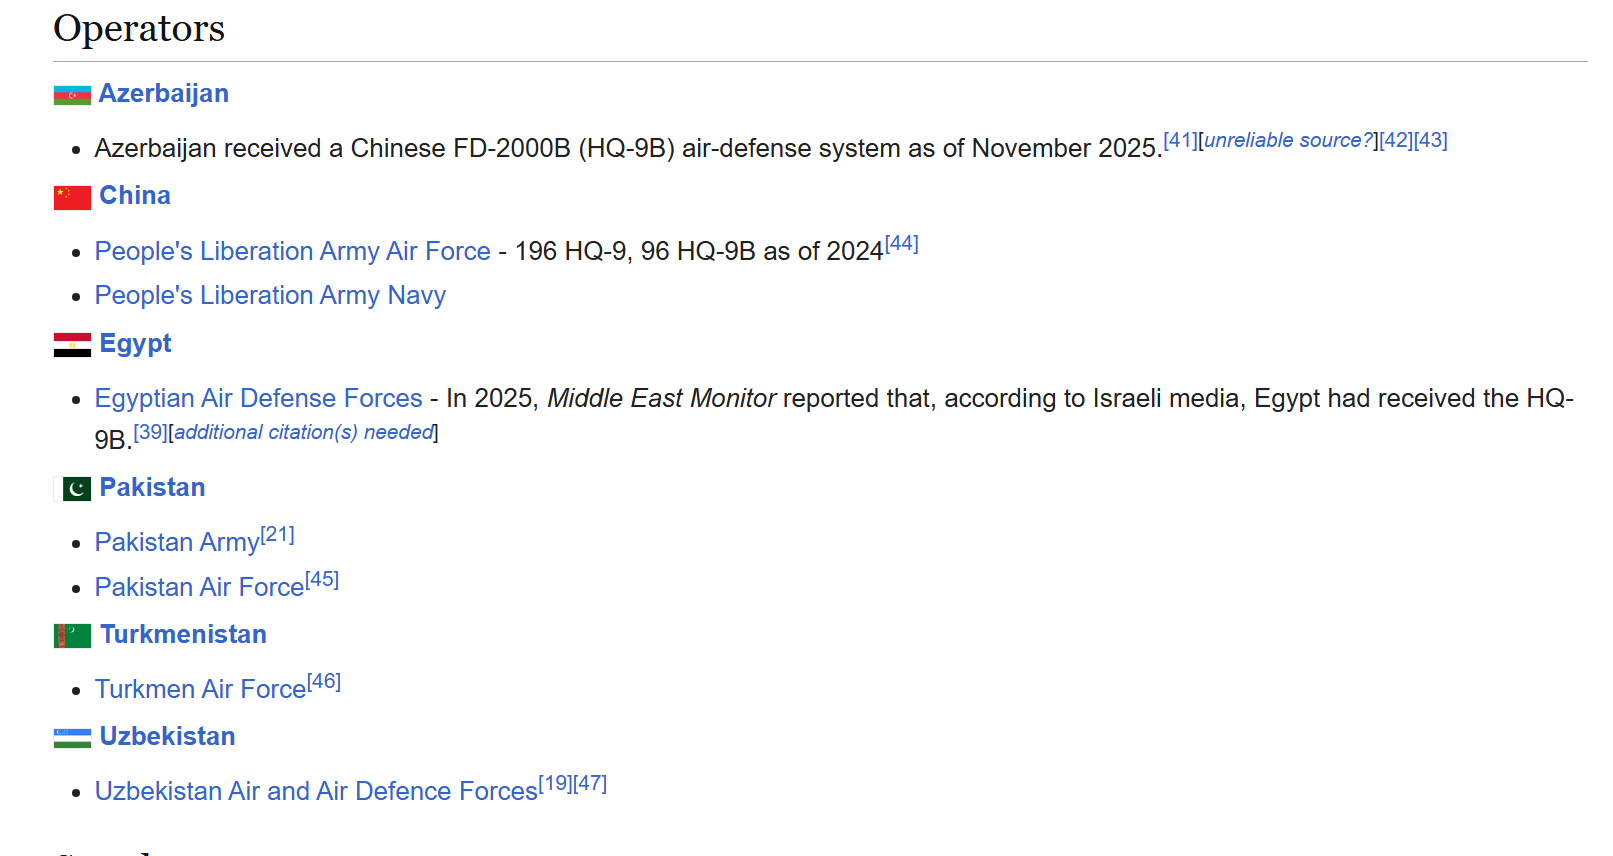Jump to citation 46

click(x=324, y=681)
